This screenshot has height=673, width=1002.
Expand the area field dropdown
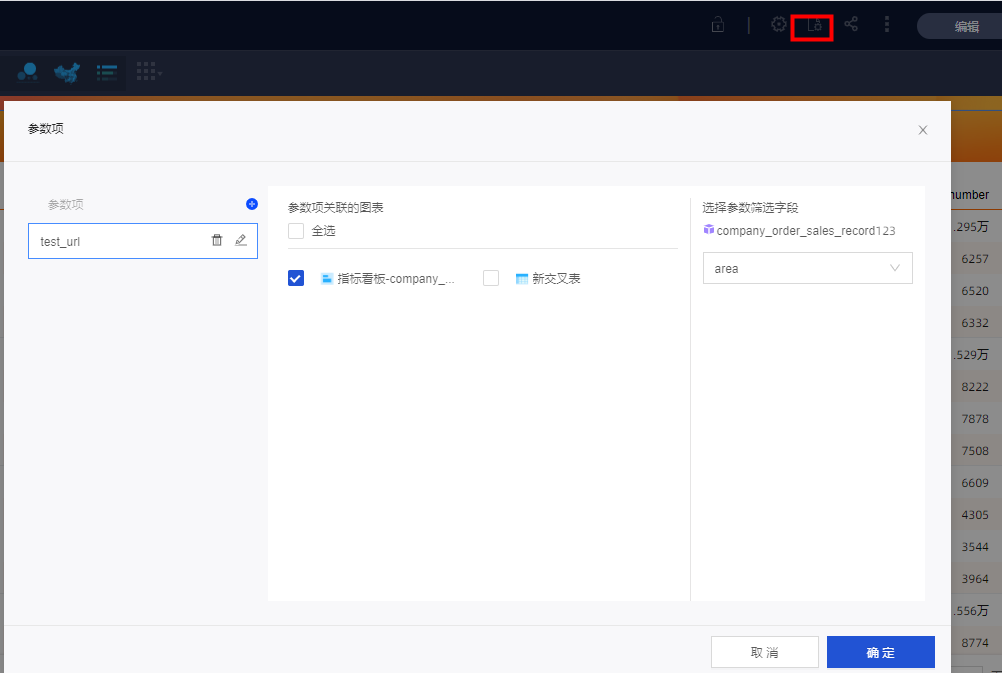click(807, 268)
